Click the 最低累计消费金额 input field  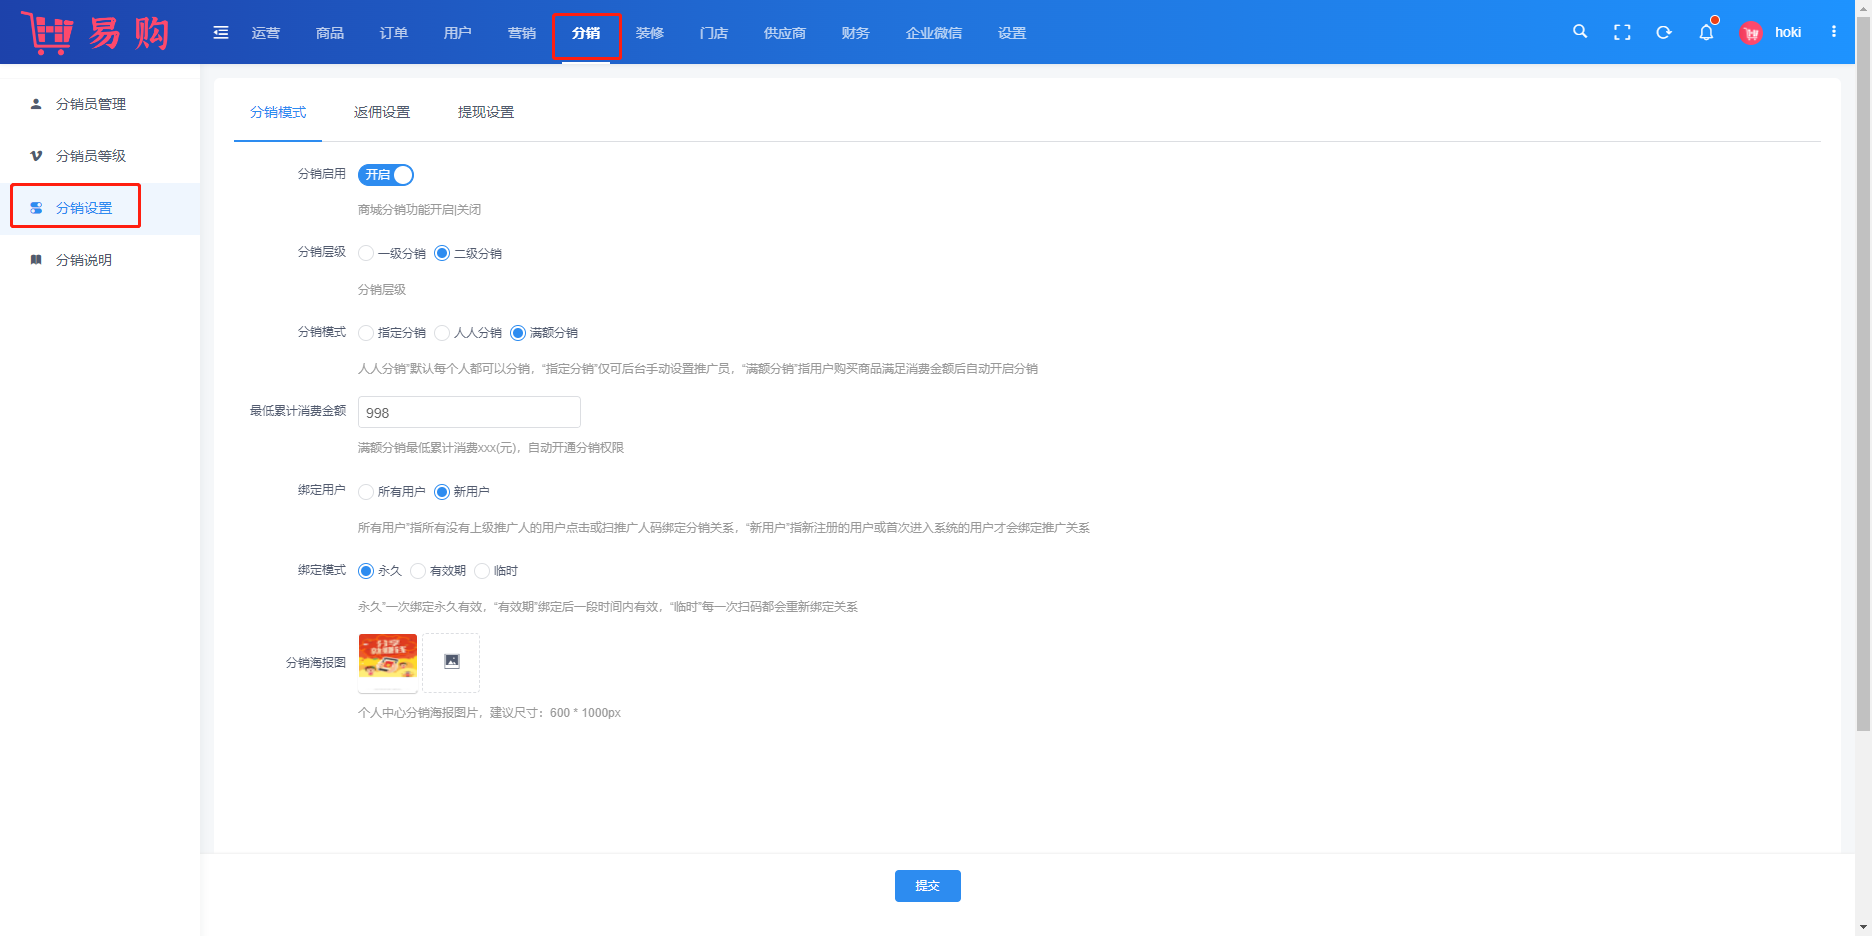(469, 412)
